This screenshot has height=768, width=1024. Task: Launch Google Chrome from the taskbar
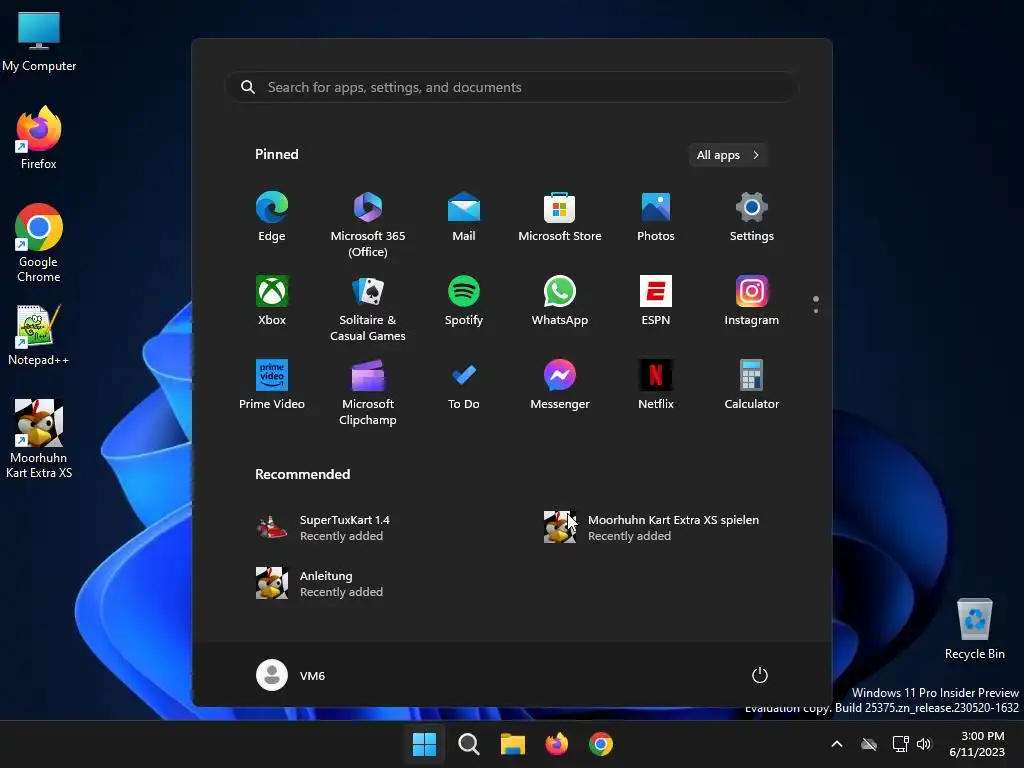[601, 744]
